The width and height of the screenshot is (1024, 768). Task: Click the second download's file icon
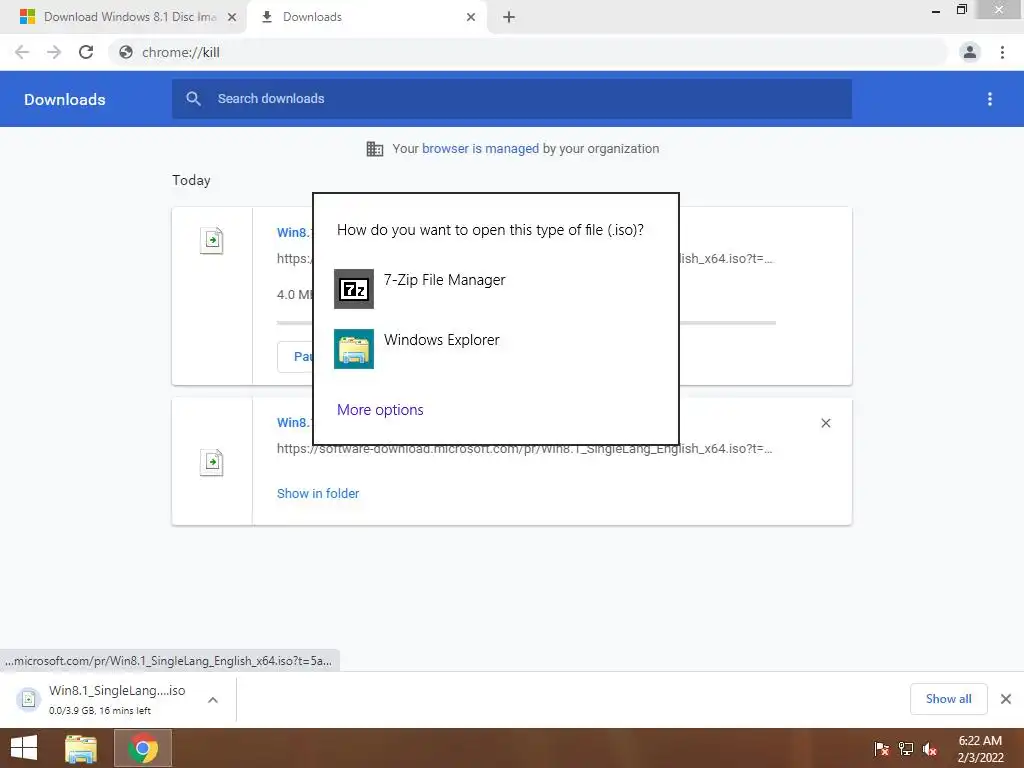click(x=212, y=462)
